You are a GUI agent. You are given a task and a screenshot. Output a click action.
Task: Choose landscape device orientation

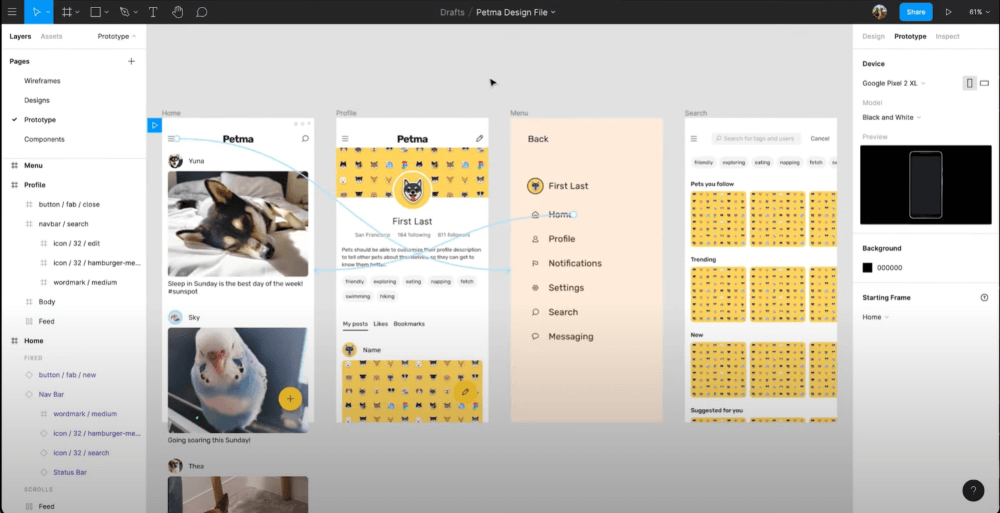[984, 83]
